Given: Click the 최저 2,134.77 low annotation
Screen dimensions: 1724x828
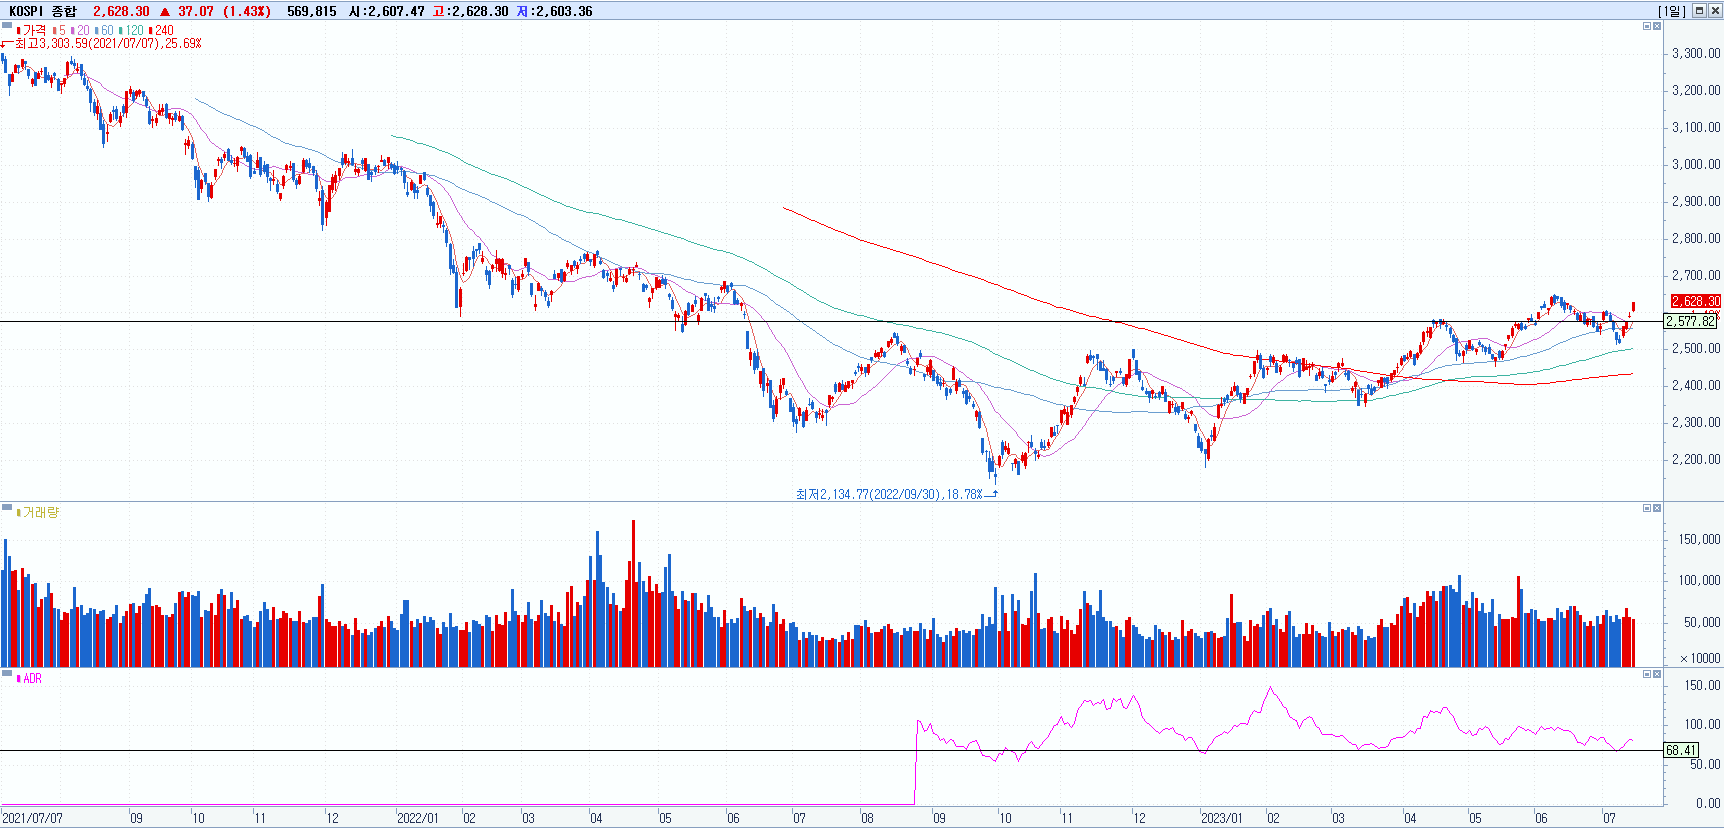Looking at the screenshot, I should (x=889, y=494).
